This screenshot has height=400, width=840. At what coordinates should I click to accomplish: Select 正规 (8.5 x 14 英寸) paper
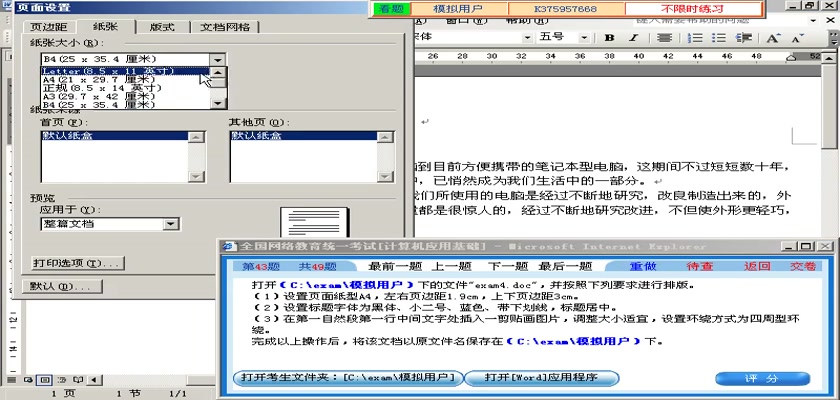[x=125, y=88]
